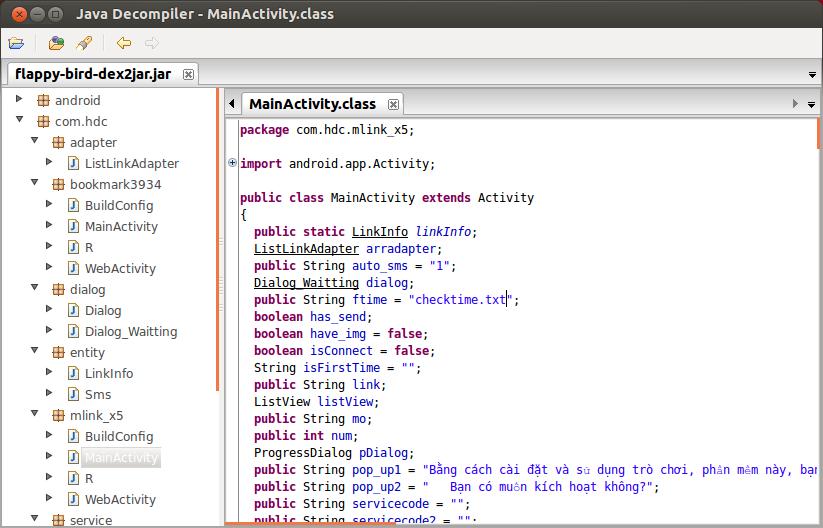Click the "checktime.txt" string in the code
Image resolution: width=823 pixels, height=528 pixels.
pyautogui.click(x=460, y=299)
